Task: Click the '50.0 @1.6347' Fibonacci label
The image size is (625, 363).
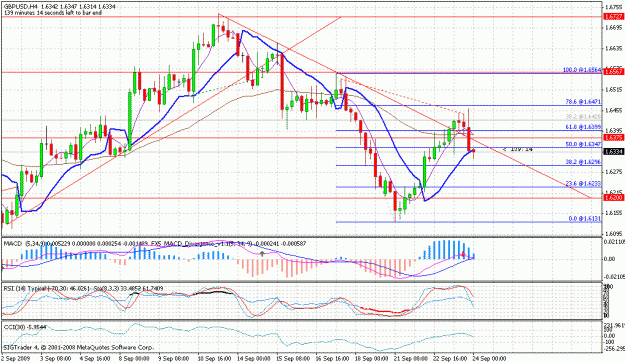Action: [583, 144]
